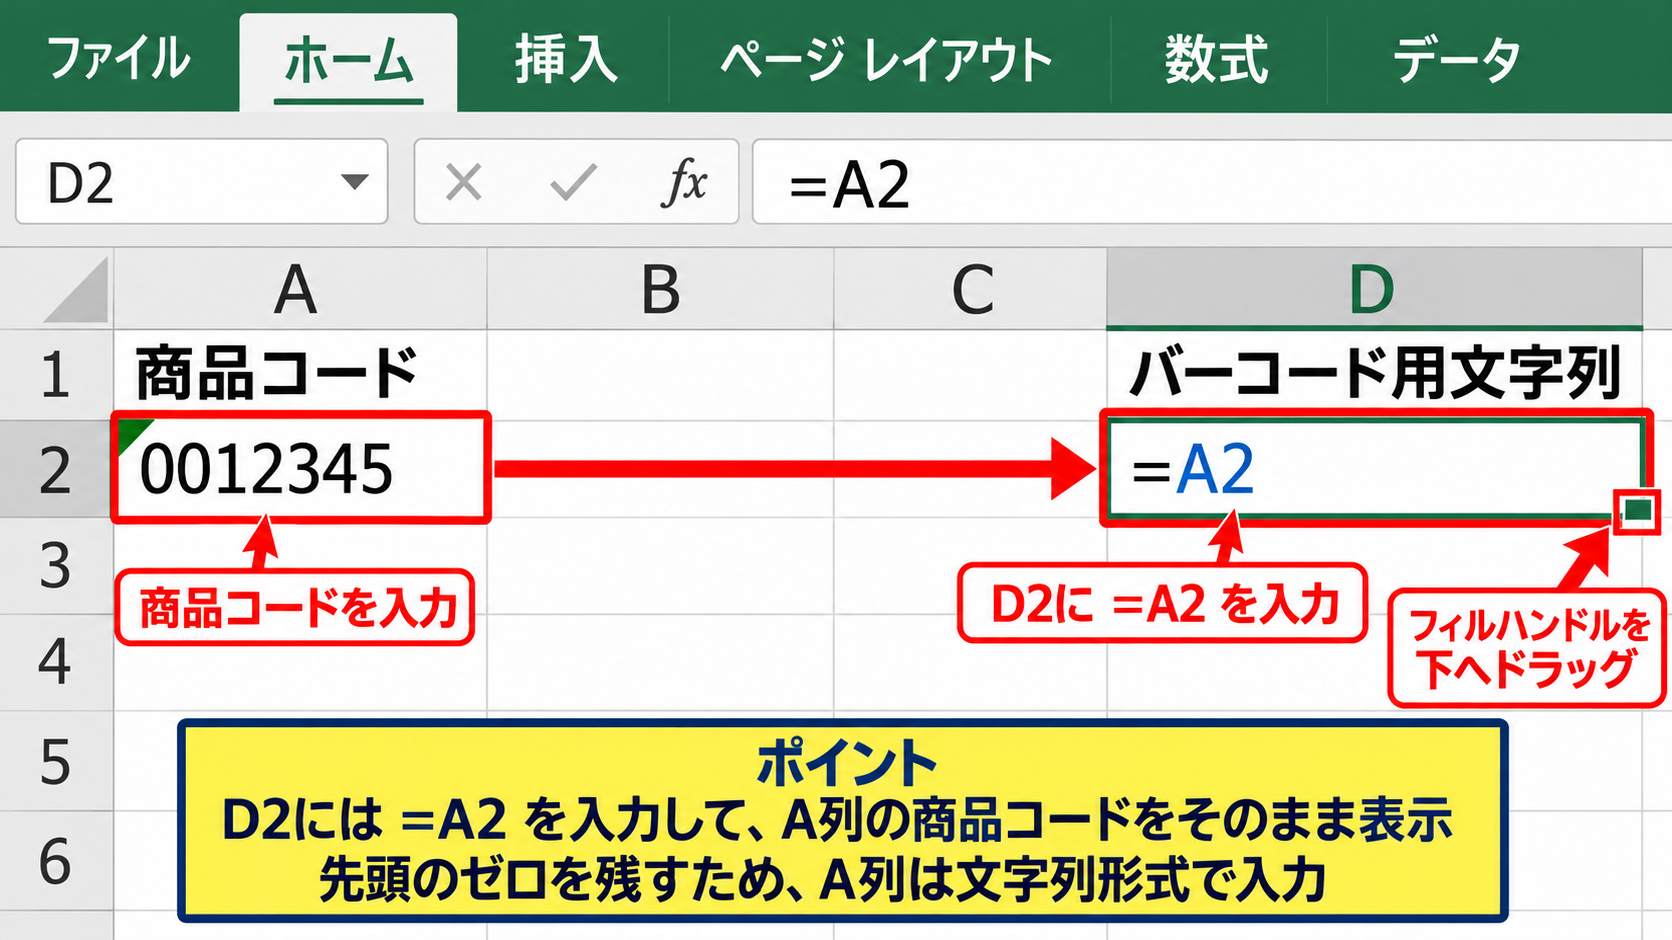Viewport: 1672px width, 940px height.
Task: Select row 6 header
Action: (x=56, y=861)
